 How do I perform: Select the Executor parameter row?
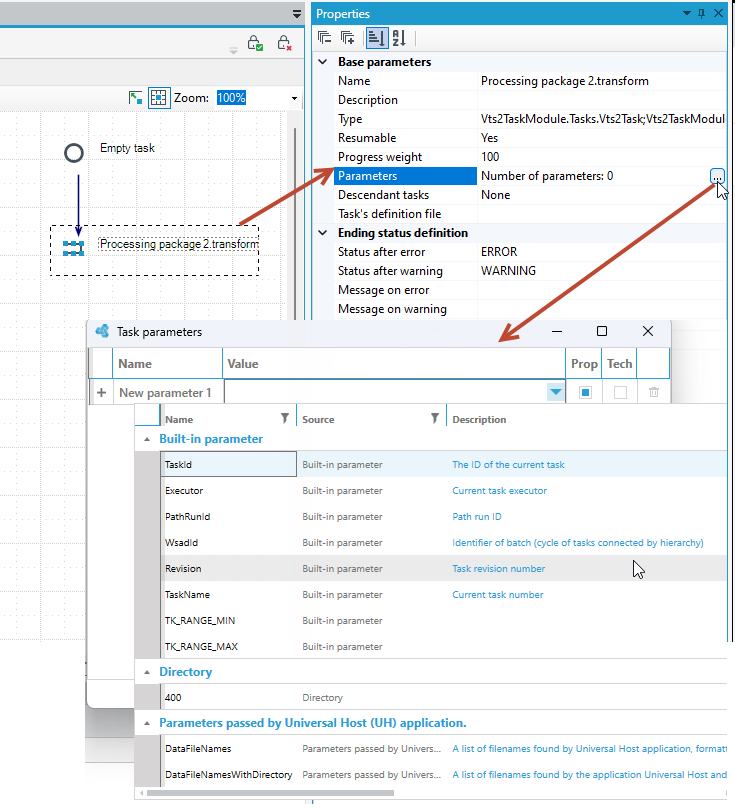(x=444, y=491)
